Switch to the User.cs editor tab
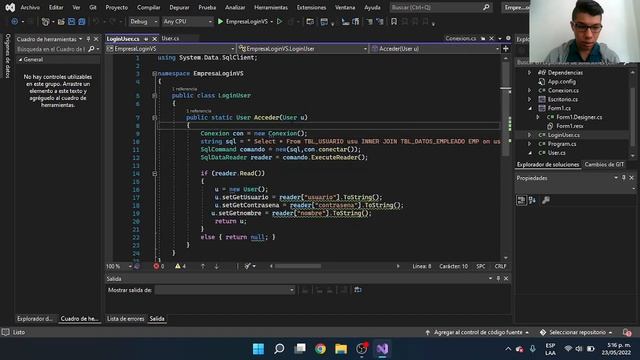This screenshot has height=360, width=640. click(170, 38)
